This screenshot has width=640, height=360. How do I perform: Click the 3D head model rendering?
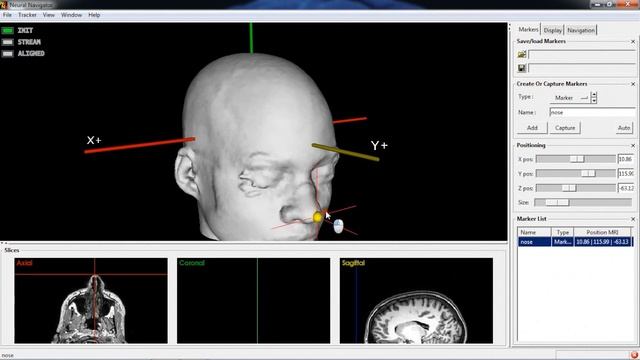pos(257,147)
